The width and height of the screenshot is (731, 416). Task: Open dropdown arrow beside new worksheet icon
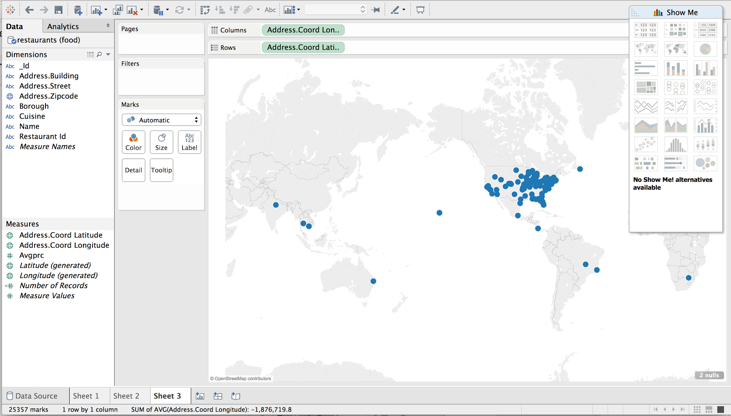point(105,10)
